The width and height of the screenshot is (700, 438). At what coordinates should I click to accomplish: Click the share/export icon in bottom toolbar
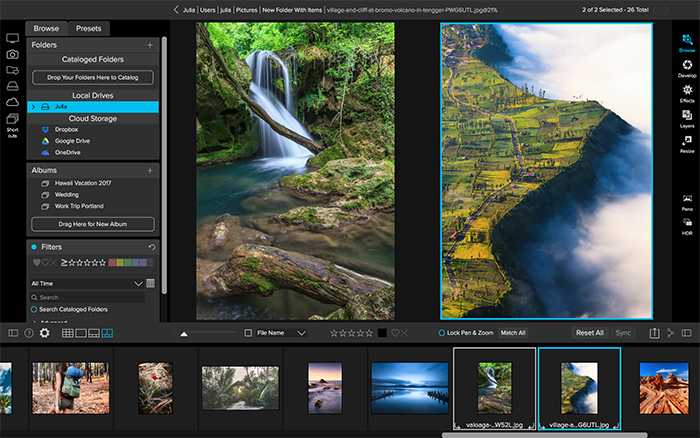[x=654, y=333]
